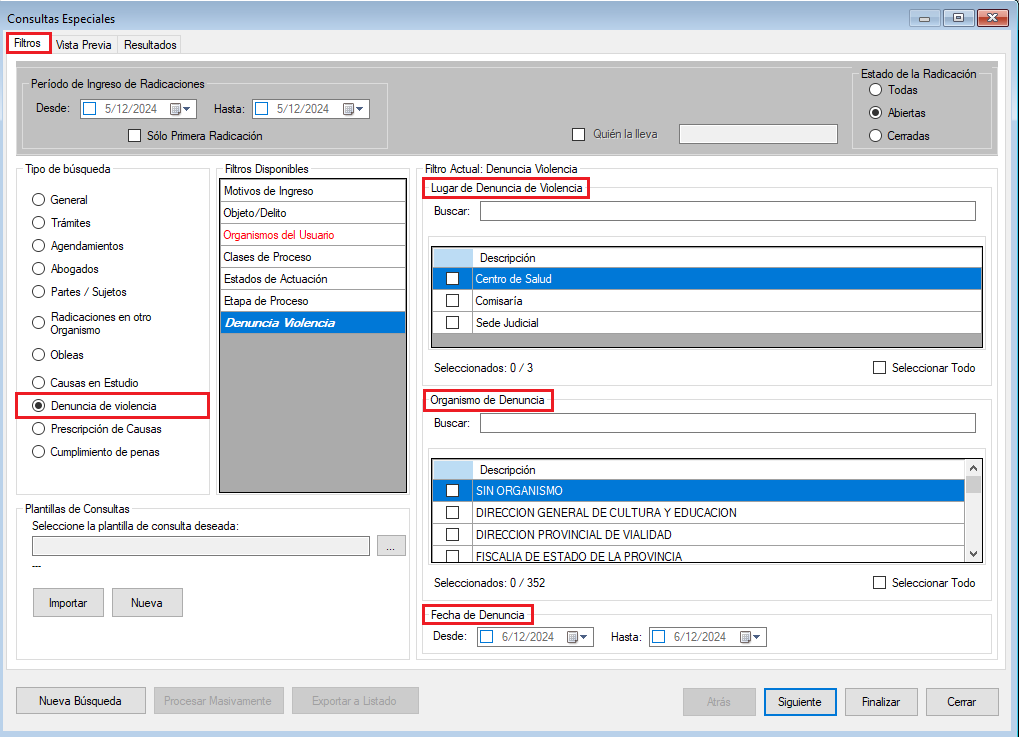This screenshot has width=1019, height=737.
Task: Check the Centro de Salud row checkbox
Action: [452, 279]
